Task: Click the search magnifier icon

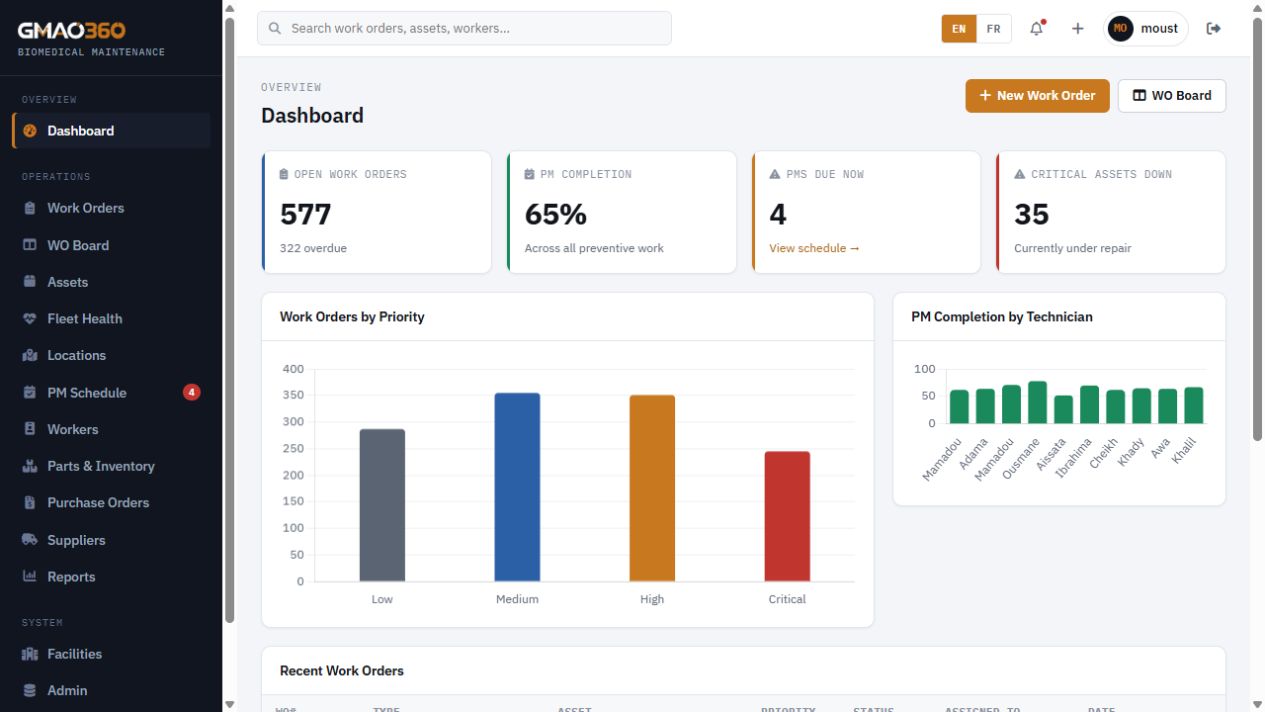Action: pos(275,29)
